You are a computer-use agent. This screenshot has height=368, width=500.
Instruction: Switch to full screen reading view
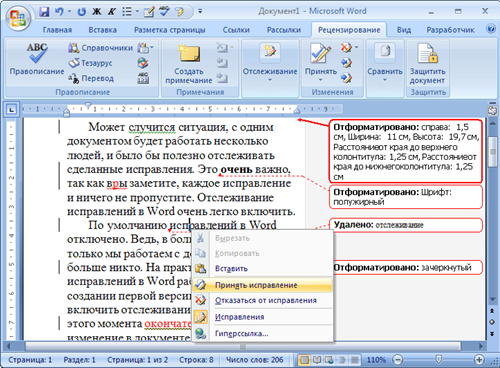tap(317, 360)
